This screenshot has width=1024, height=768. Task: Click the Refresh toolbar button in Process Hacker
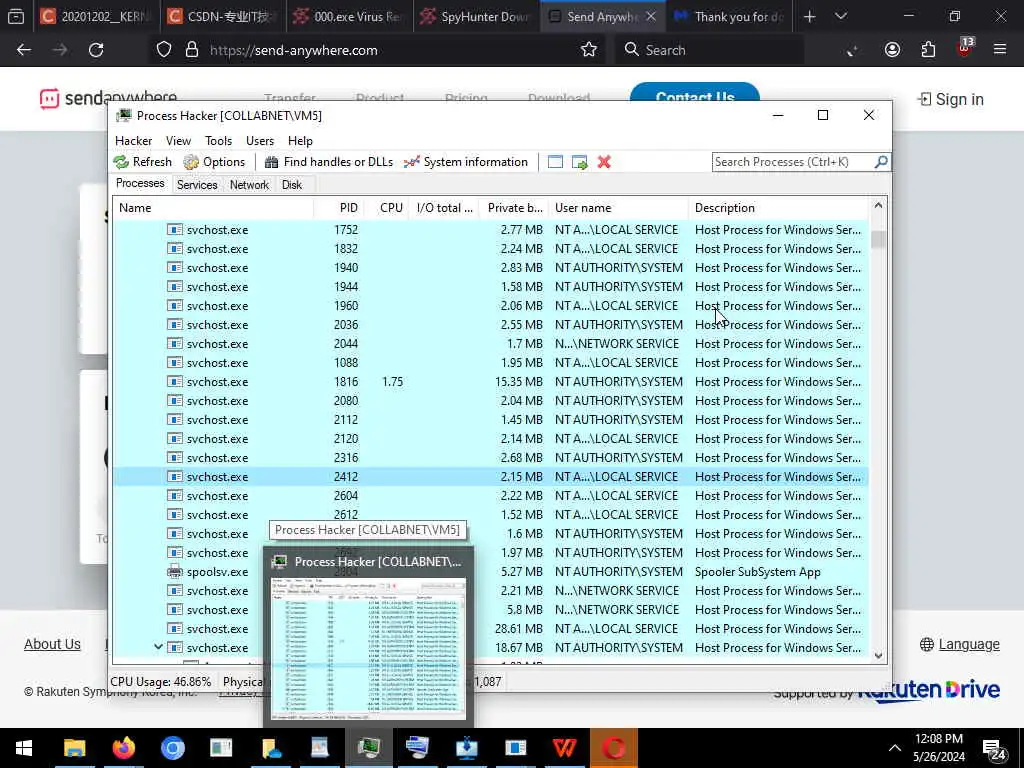143,162
